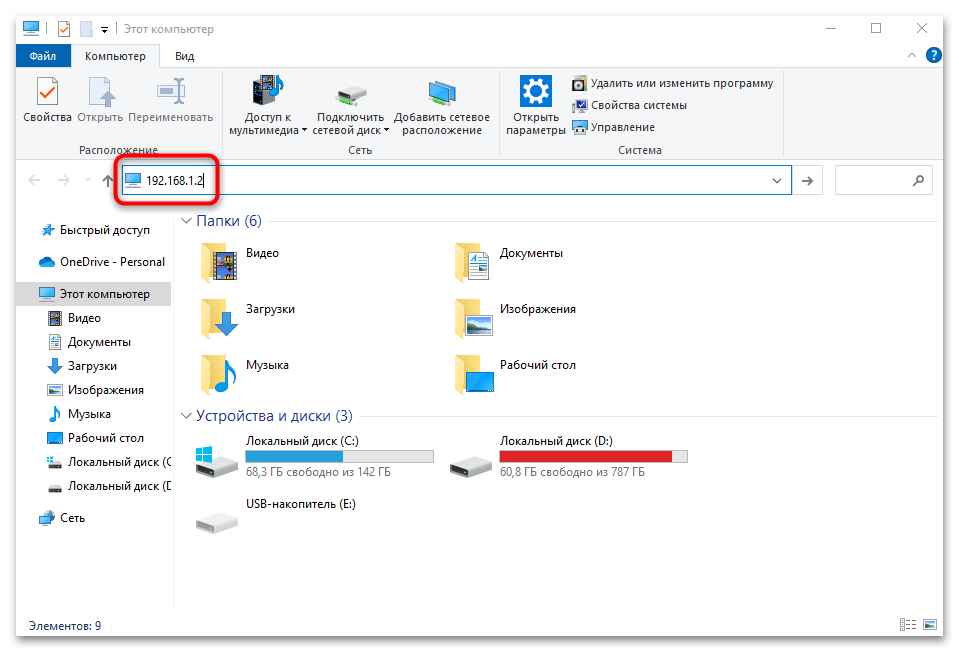The width and height of the screenshot is (959, 652).
Task: Expand the address bar history dropdown
Action: click(777, 180)
